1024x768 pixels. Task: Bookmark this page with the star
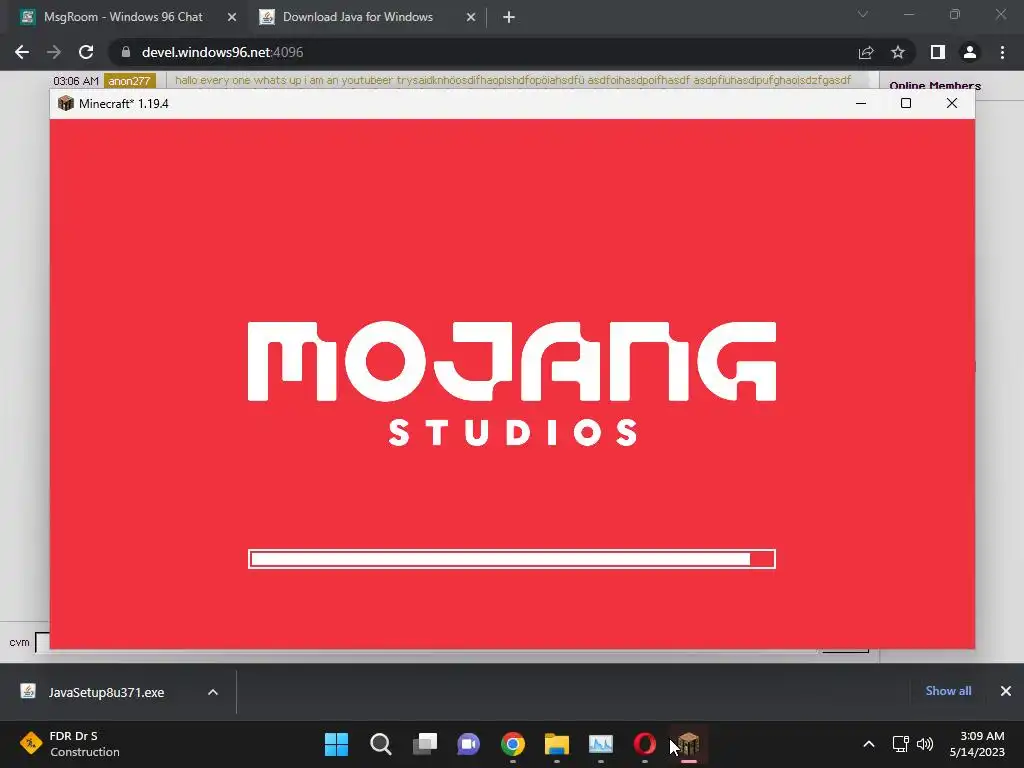point(898,52)
